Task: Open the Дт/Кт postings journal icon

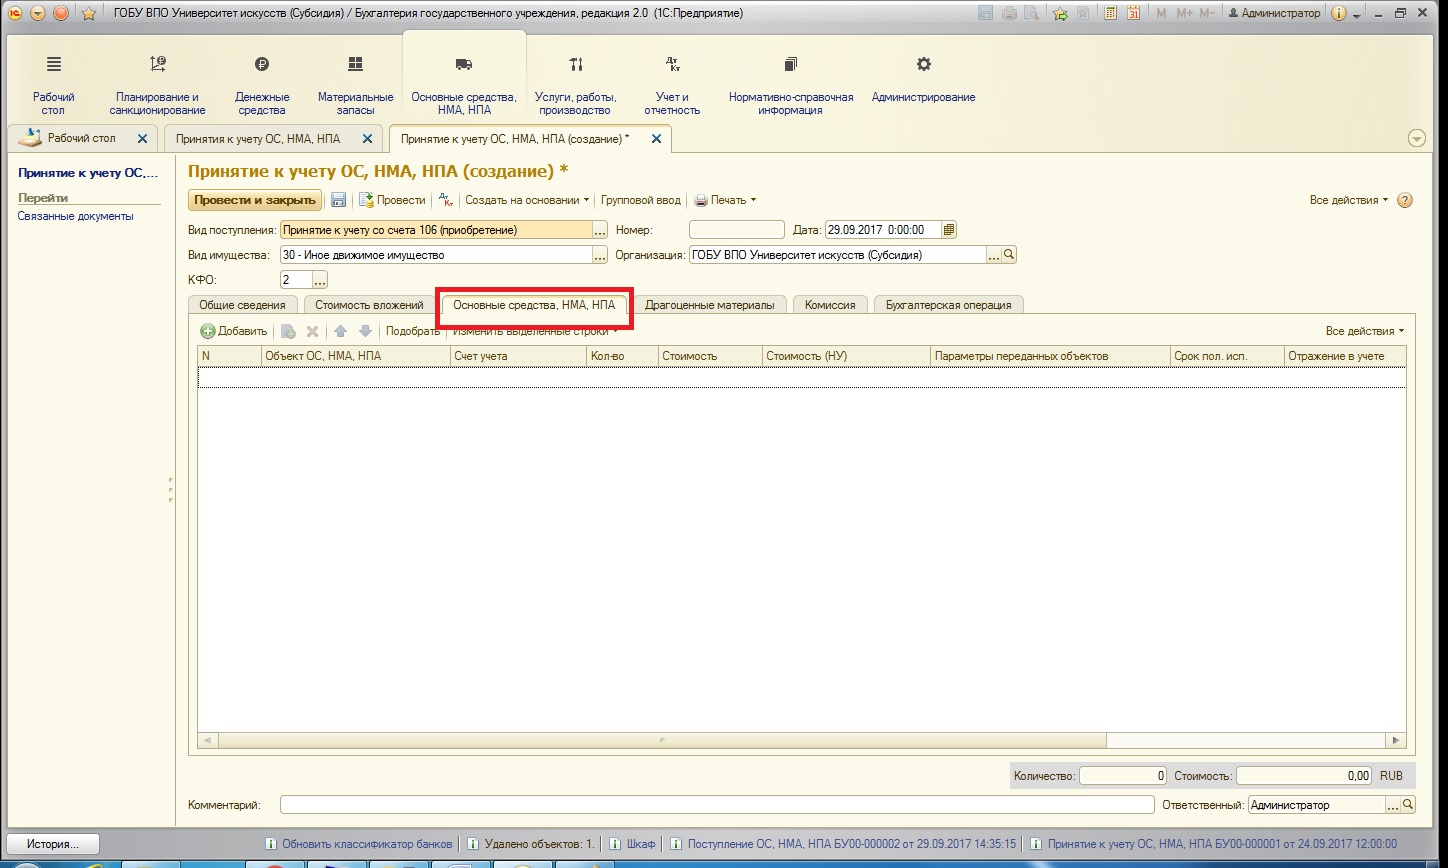Action: point(446,200)
